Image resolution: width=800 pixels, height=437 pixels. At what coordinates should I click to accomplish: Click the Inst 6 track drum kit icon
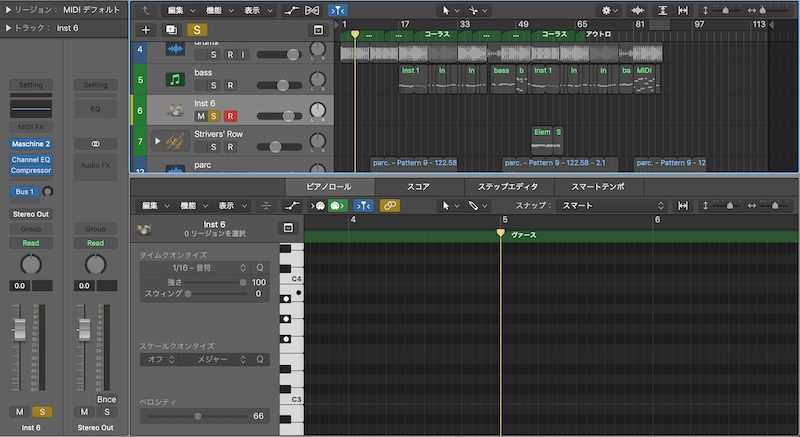(175, 110)
